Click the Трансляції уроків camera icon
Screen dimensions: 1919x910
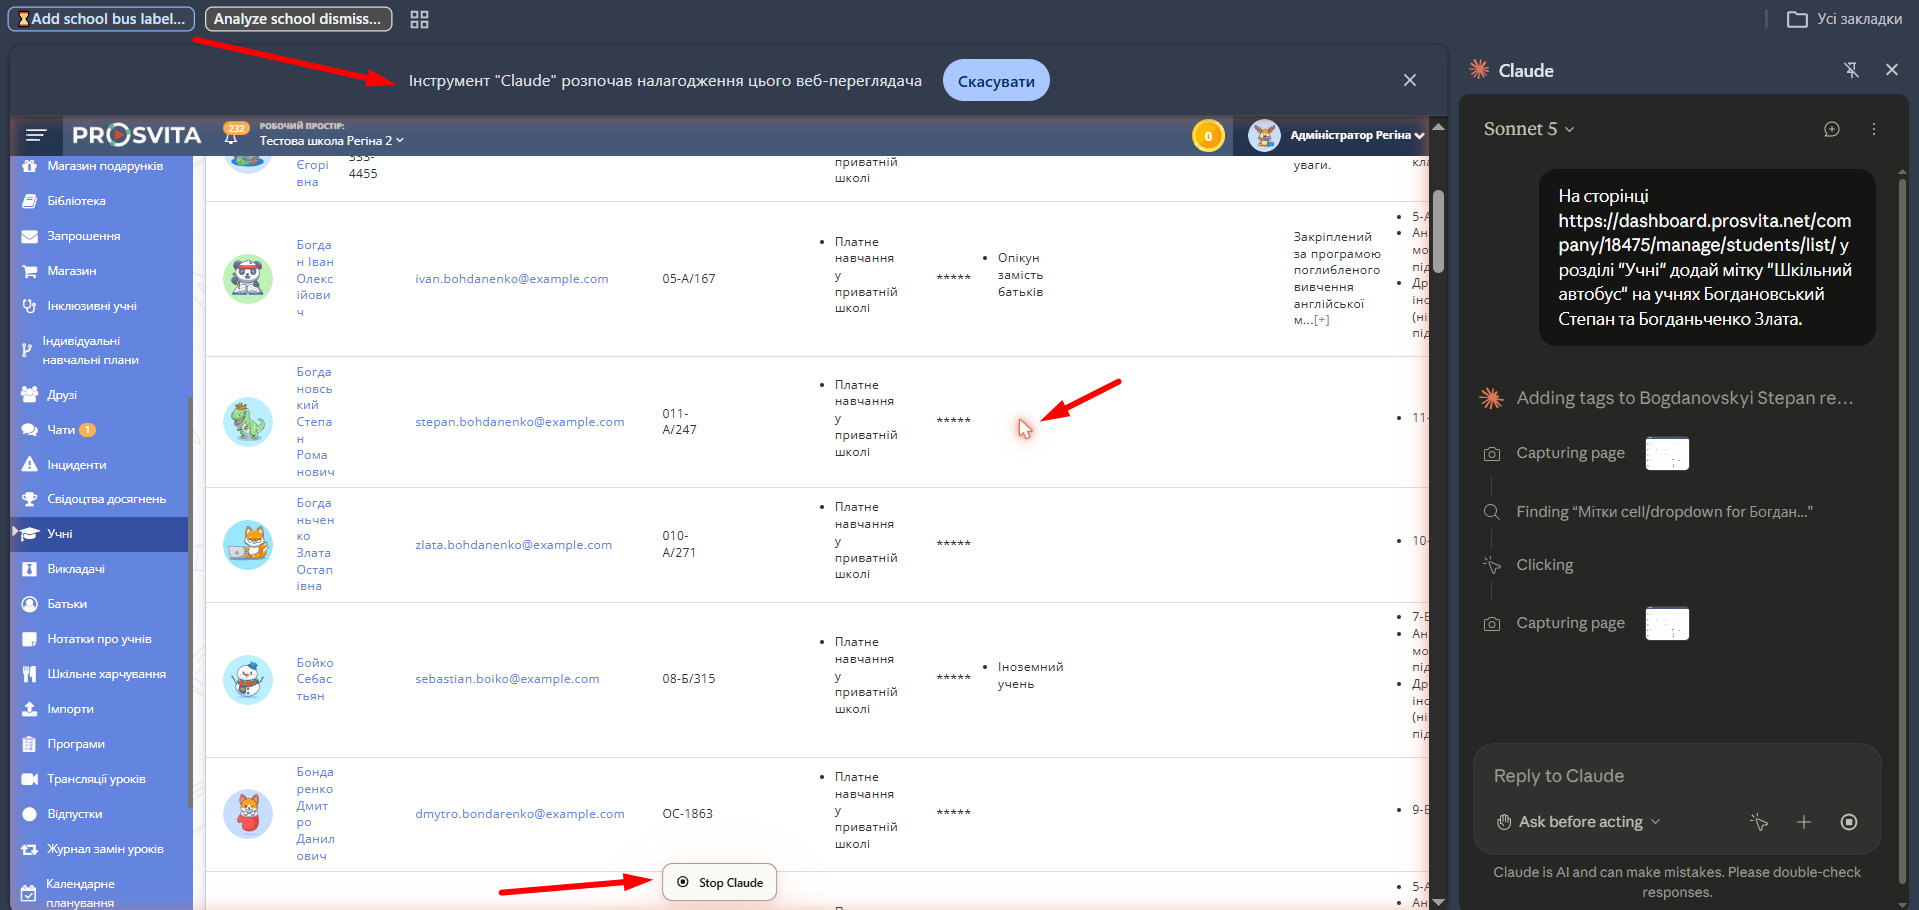point(30,779)
